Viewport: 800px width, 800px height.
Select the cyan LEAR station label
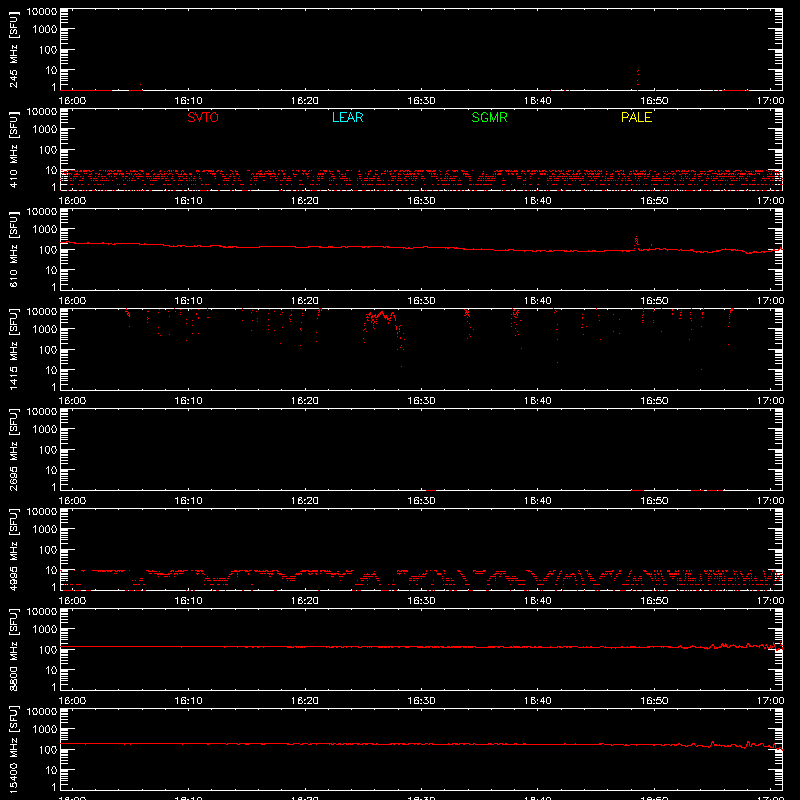click(347, 117)
